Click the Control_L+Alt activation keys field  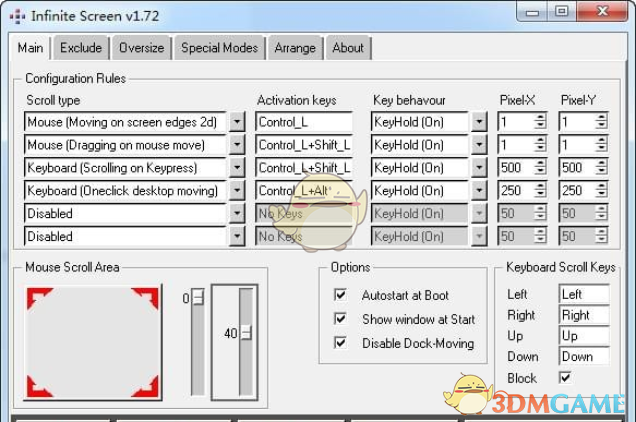click(x=304, y=190)
